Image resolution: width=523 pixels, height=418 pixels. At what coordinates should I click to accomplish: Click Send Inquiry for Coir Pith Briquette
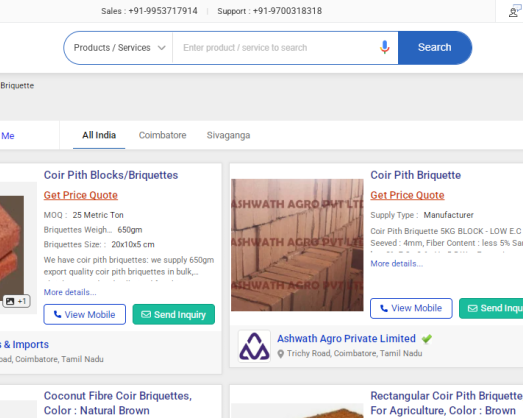tap(491, 308)
